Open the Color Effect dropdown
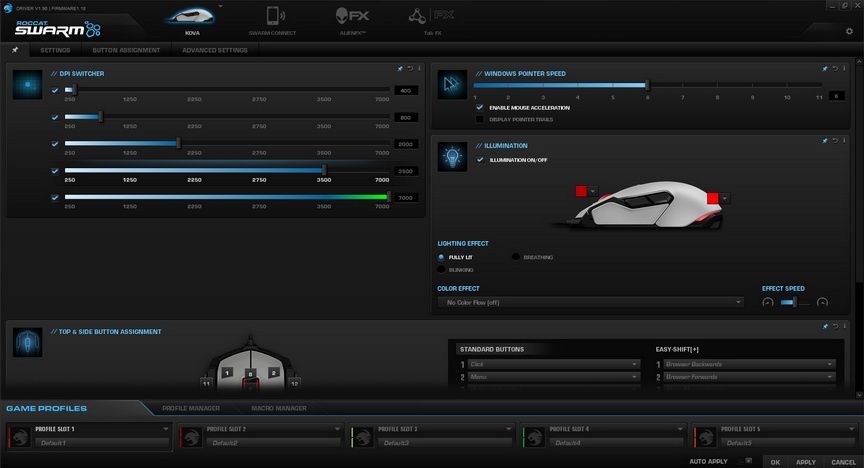Screen dimensions: 864x468 point(591,302)
